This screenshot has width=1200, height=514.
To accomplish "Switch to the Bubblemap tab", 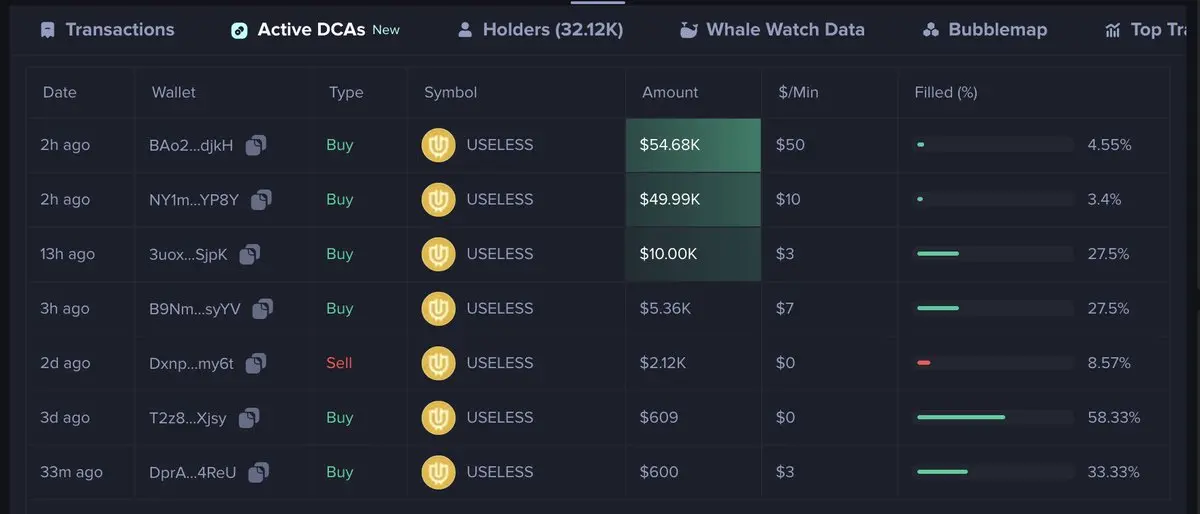I will coord(985,30).
